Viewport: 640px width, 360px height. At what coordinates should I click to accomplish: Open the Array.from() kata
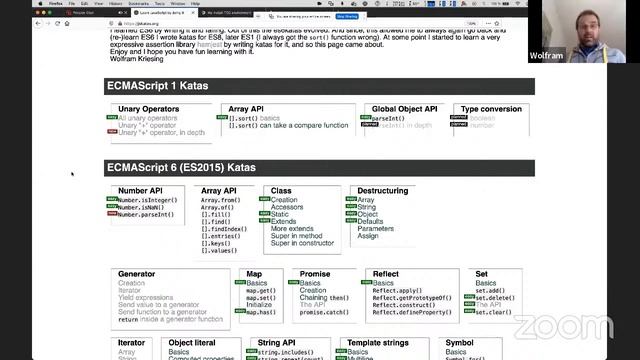[220, 200]
